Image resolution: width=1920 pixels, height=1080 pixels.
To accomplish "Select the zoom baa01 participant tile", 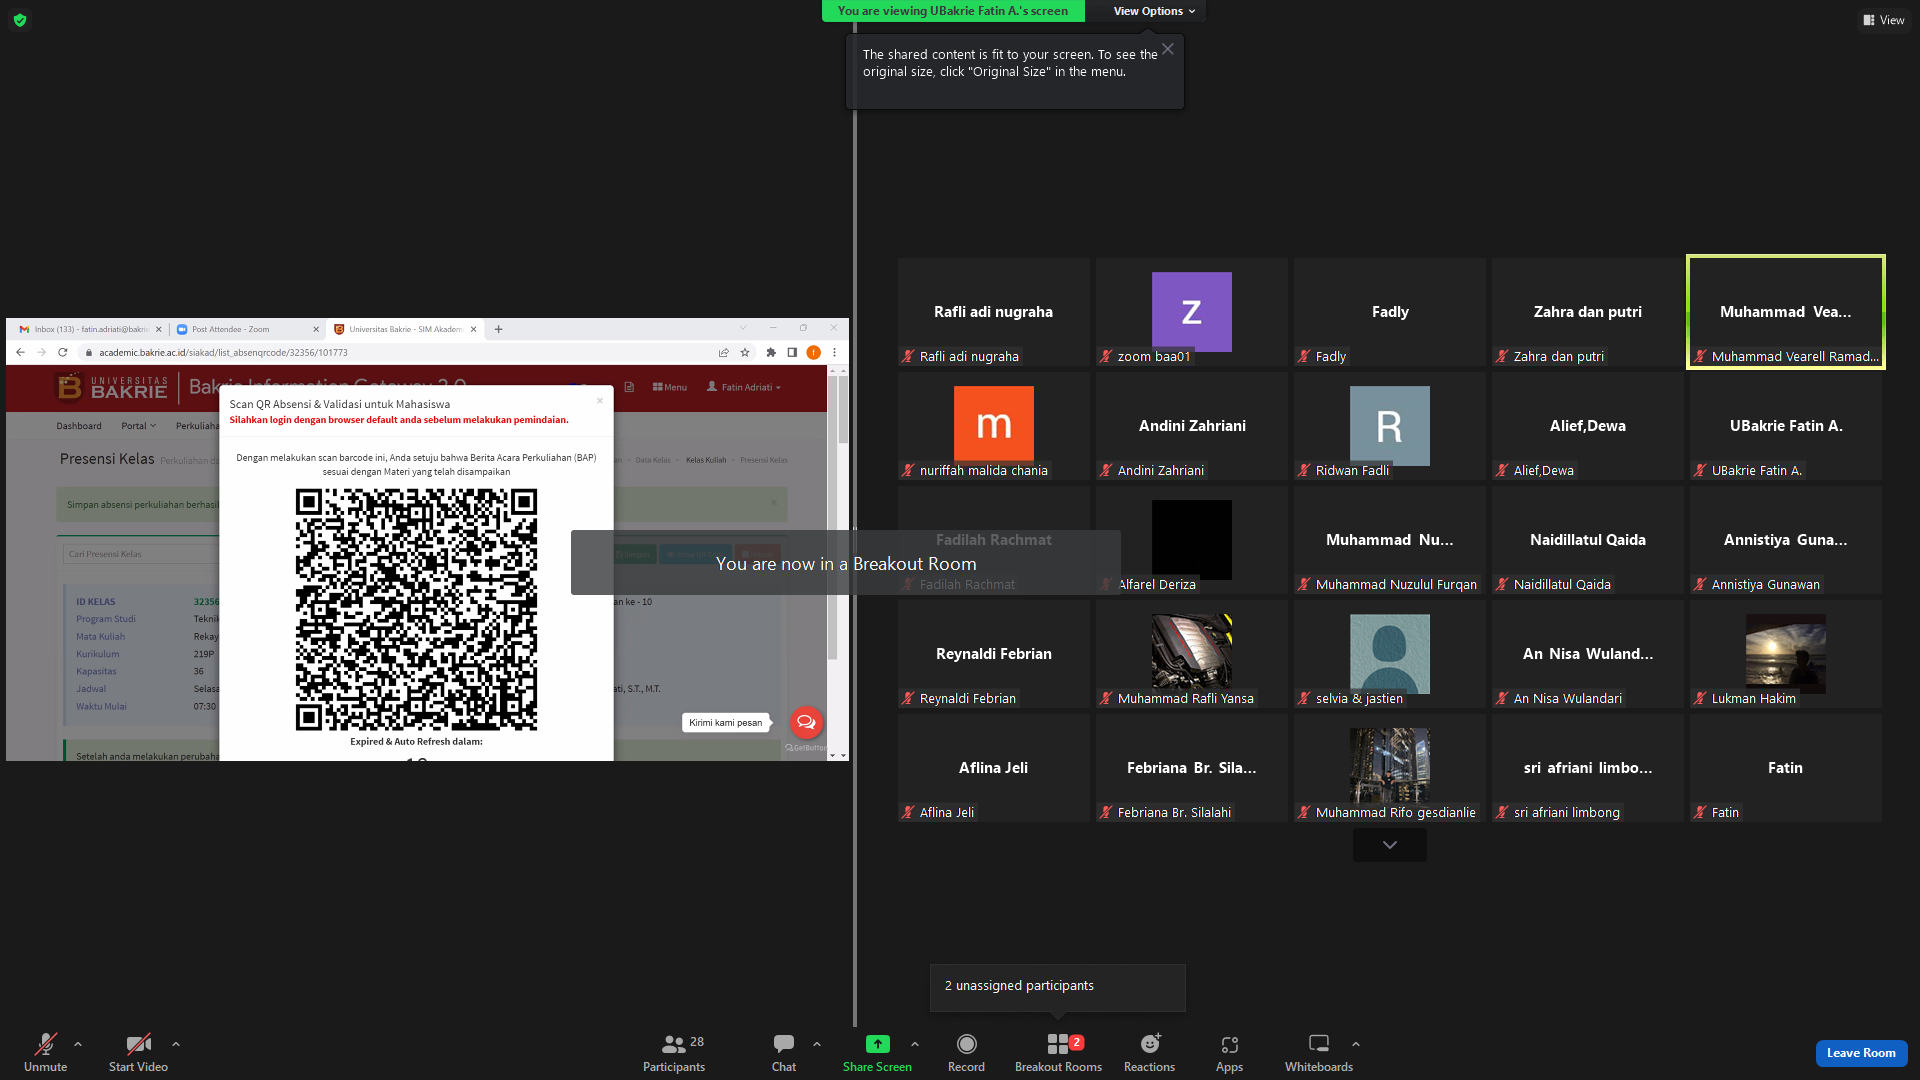I will [x=1192, y=312].
